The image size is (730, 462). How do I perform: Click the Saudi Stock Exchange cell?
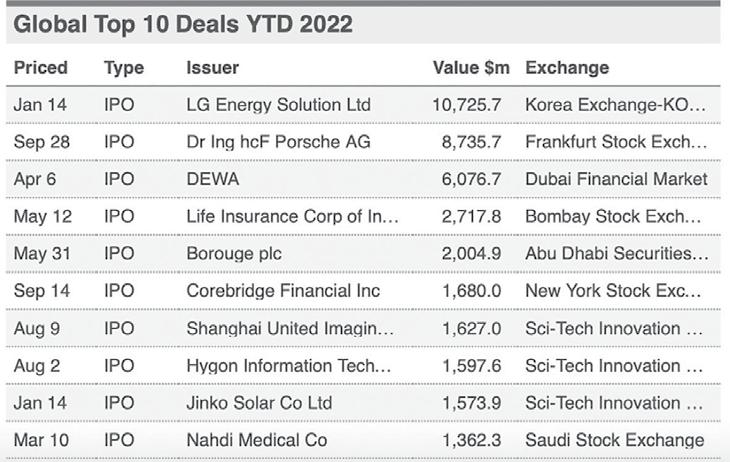pos(614,440)
